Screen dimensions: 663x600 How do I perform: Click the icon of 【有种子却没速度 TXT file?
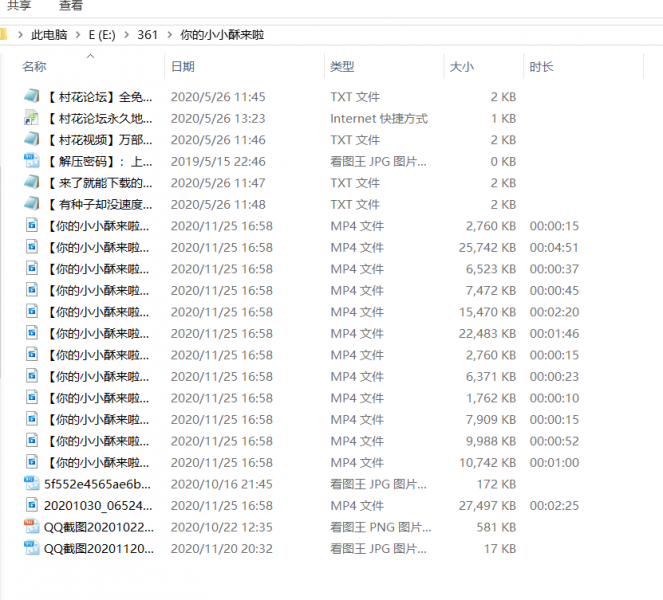[31, 205]
